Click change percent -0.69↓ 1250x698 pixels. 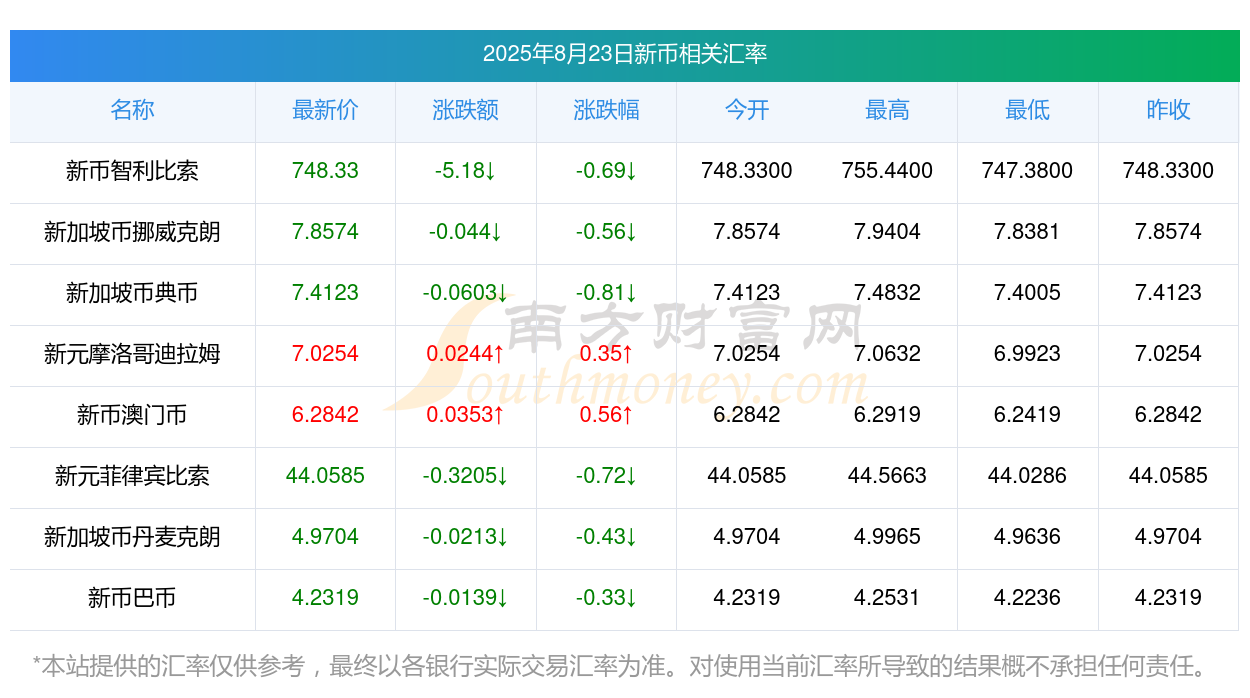606,171
